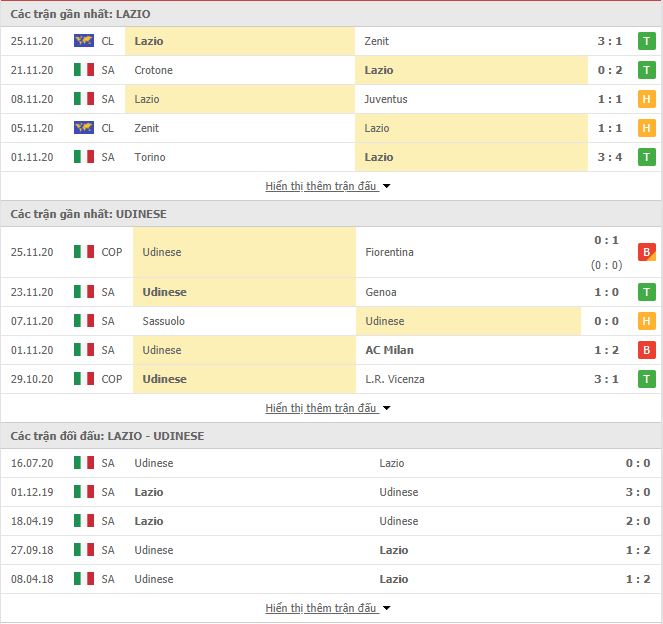This screenshot has height=624, width=663.
Task: Expand more matches under Udinese recent matches
Action: (x=328, y=408)
